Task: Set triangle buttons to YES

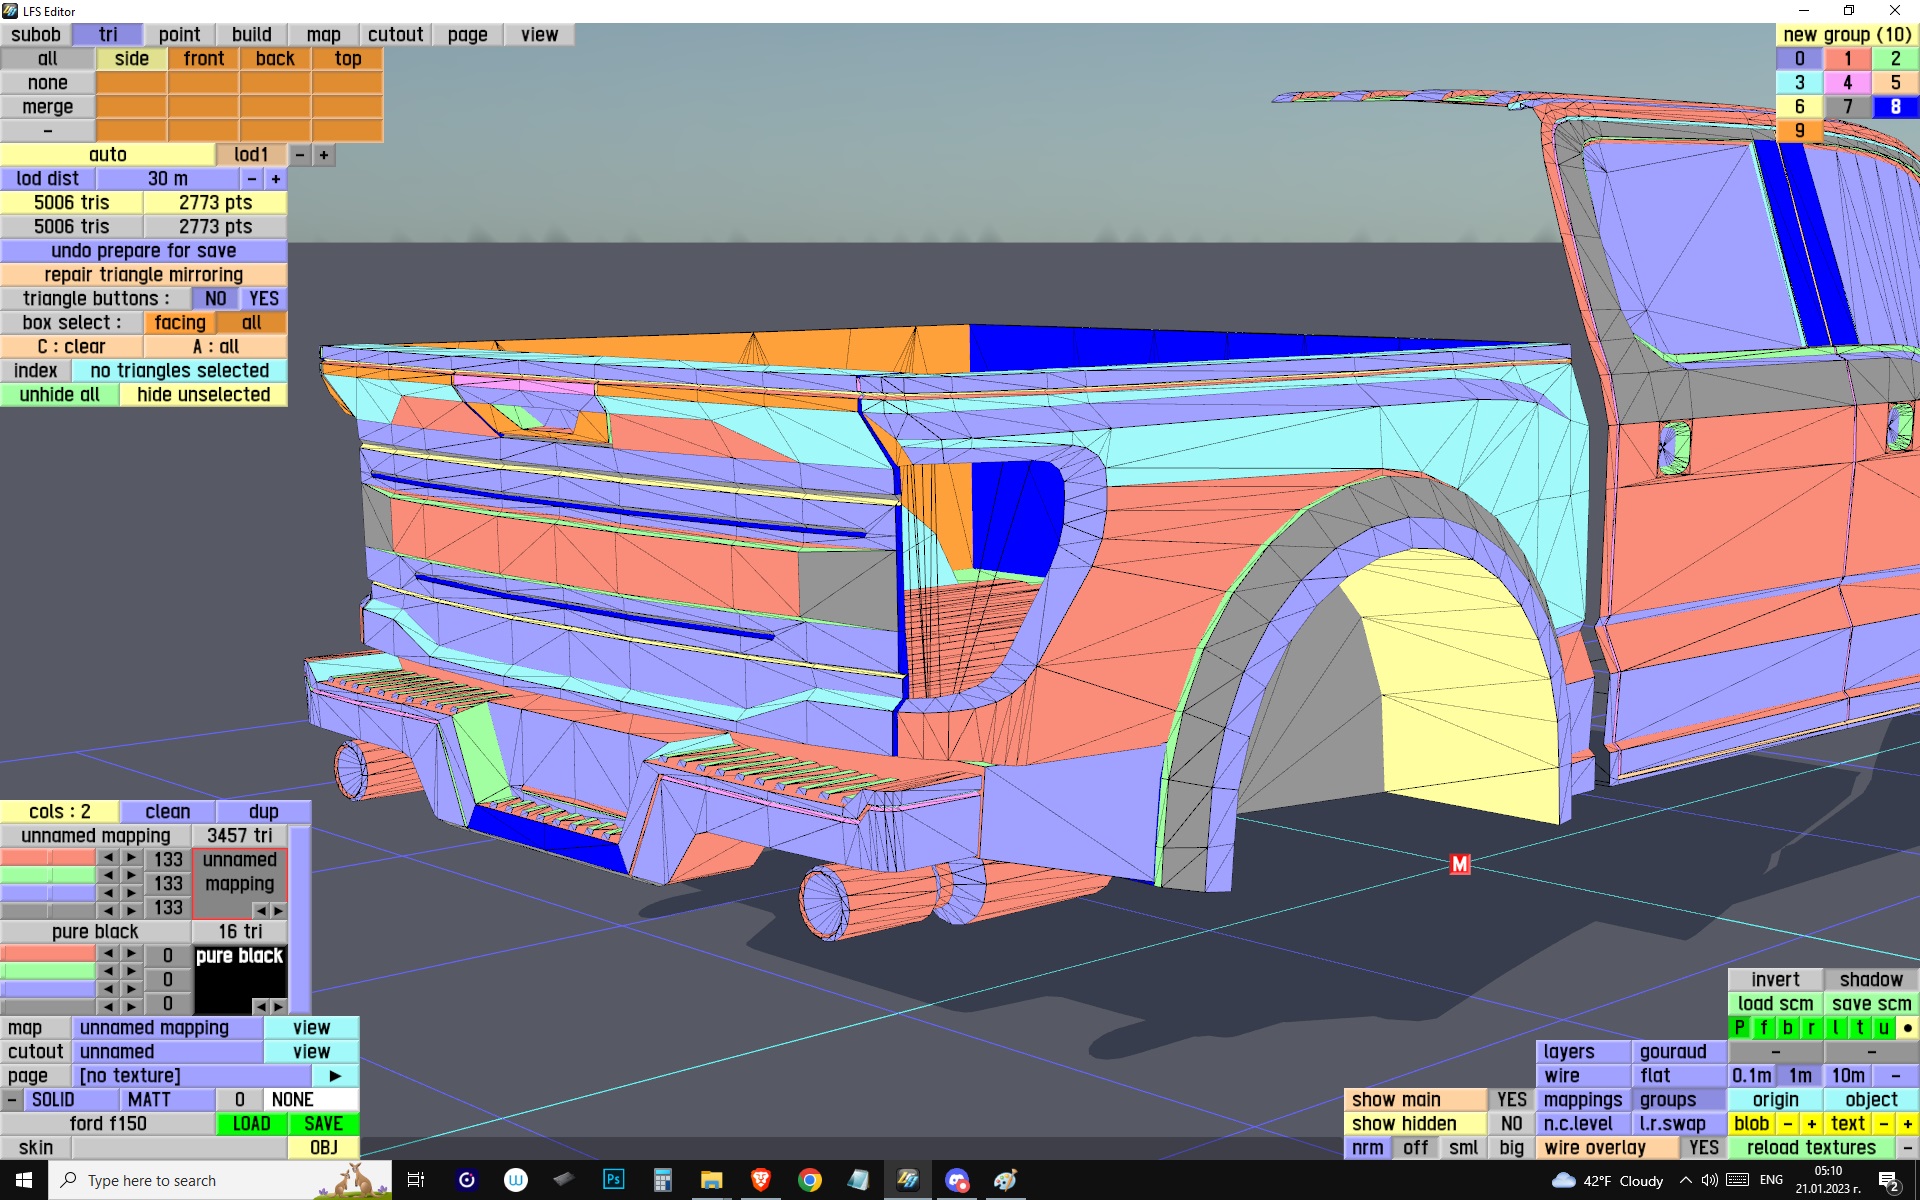Action: (x=264, y=299)
